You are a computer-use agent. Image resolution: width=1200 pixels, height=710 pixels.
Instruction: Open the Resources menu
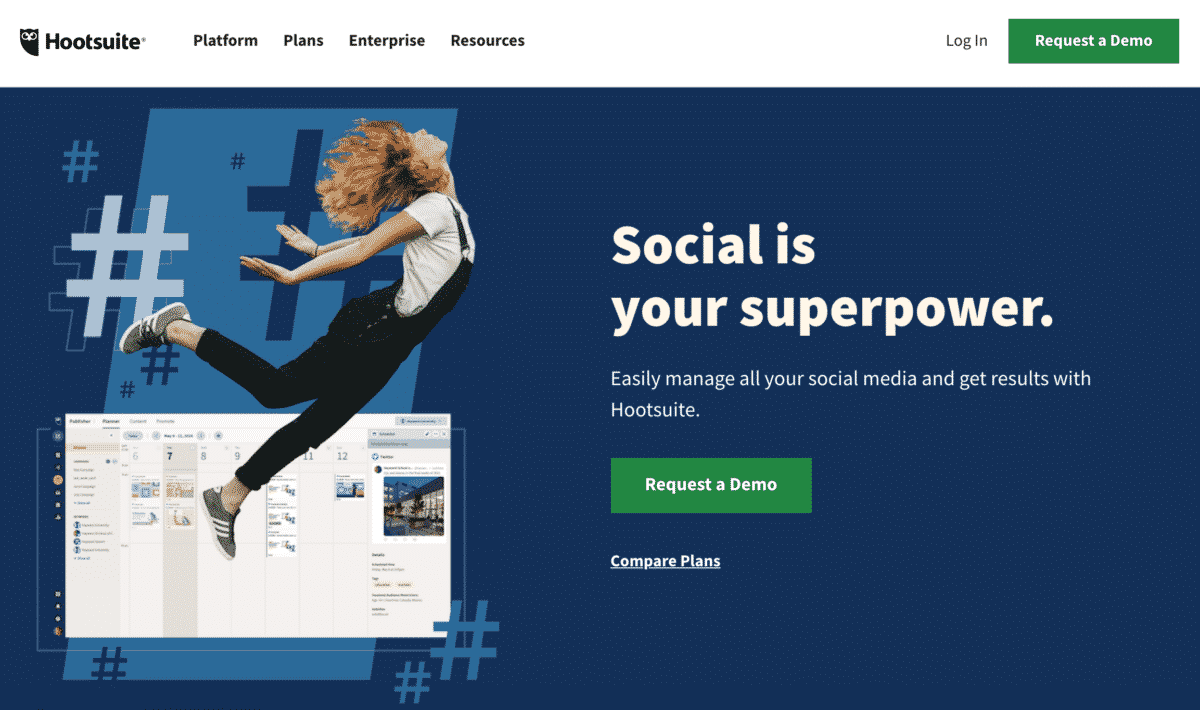(487, 41)
